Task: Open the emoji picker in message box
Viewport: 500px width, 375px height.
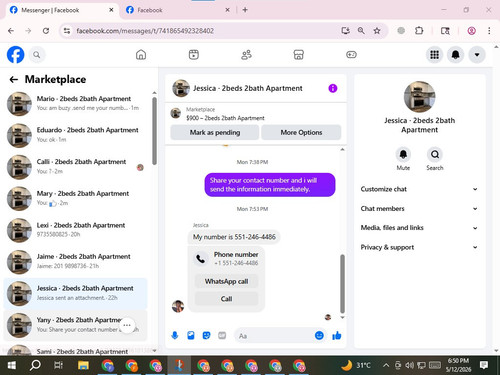Action: pyautogui.click(x=319, y=335)
